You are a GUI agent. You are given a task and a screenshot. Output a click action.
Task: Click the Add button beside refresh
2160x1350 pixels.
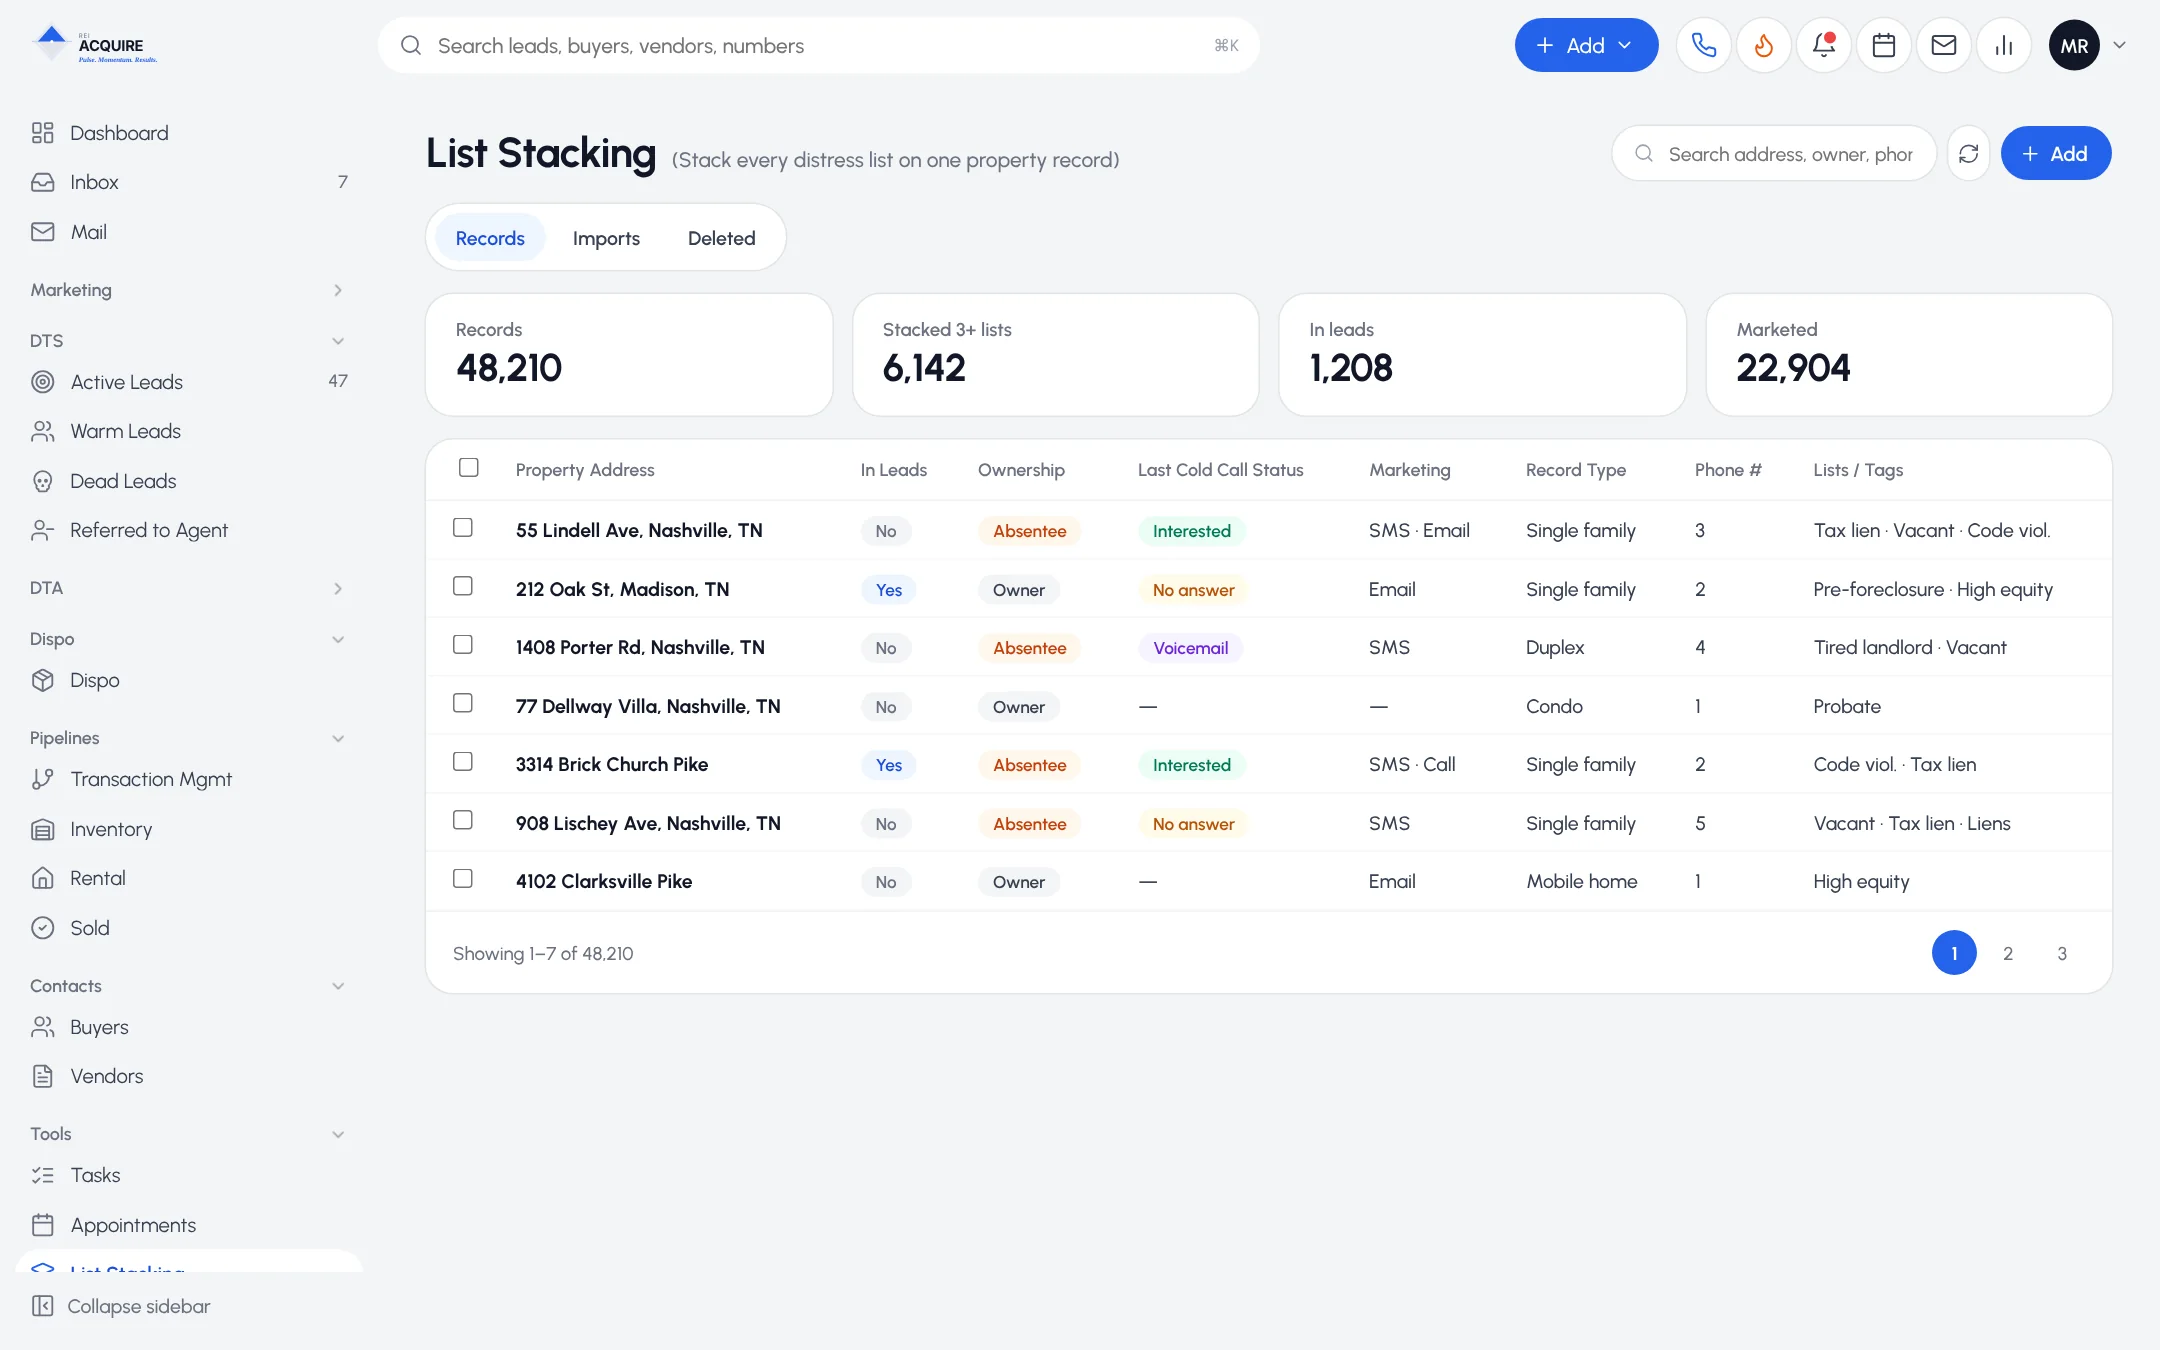[x=2056, y=153]
